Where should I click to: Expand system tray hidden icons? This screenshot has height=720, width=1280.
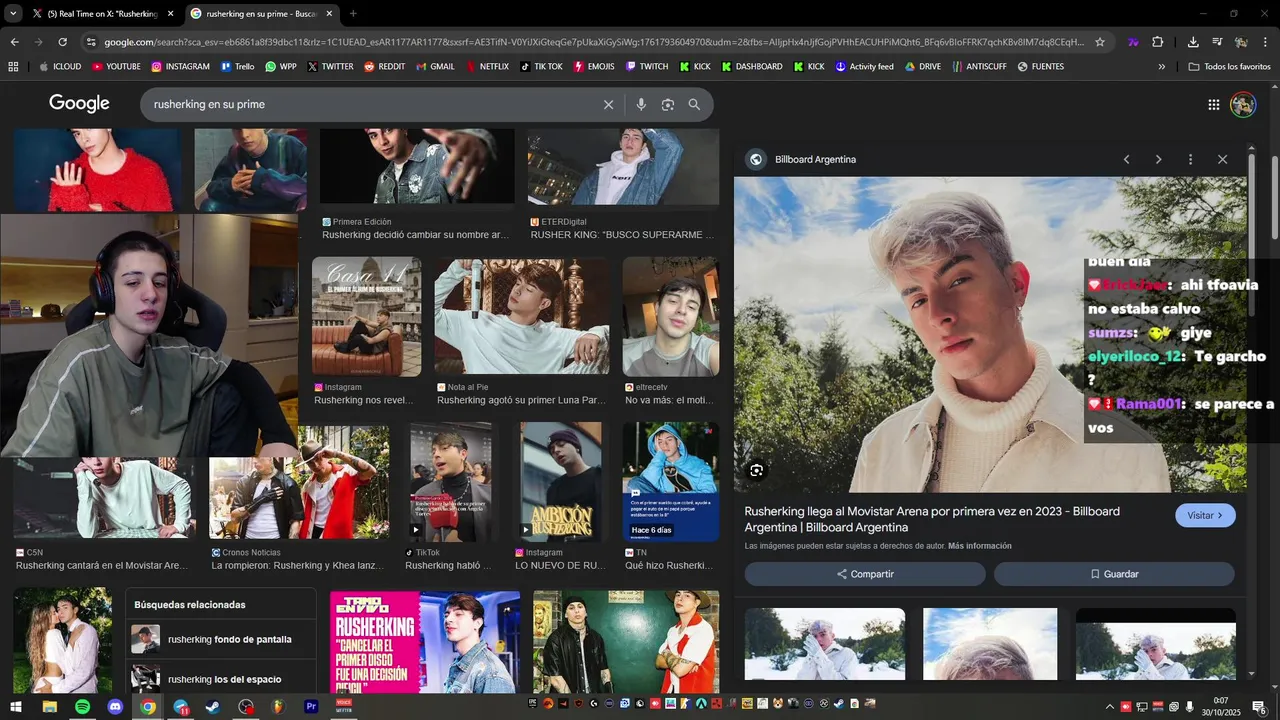tap(1109, 707)
